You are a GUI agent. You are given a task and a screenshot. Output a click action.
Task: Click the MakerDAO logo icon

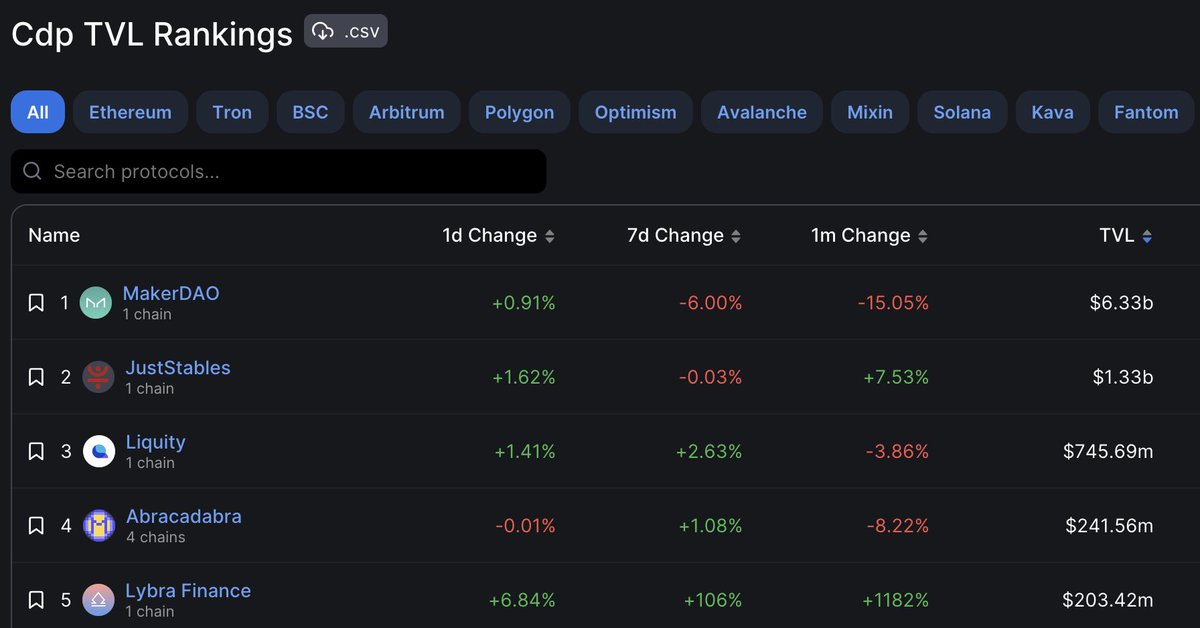(x=96, y=302)
